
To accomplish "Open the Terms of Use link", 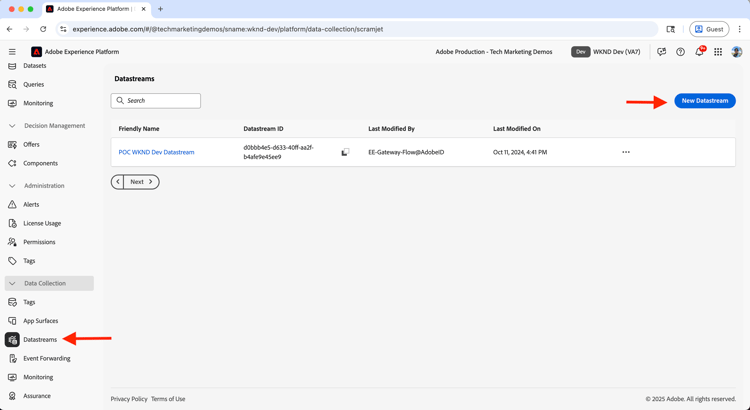I will pyautogui.click(x=168, y=399).
